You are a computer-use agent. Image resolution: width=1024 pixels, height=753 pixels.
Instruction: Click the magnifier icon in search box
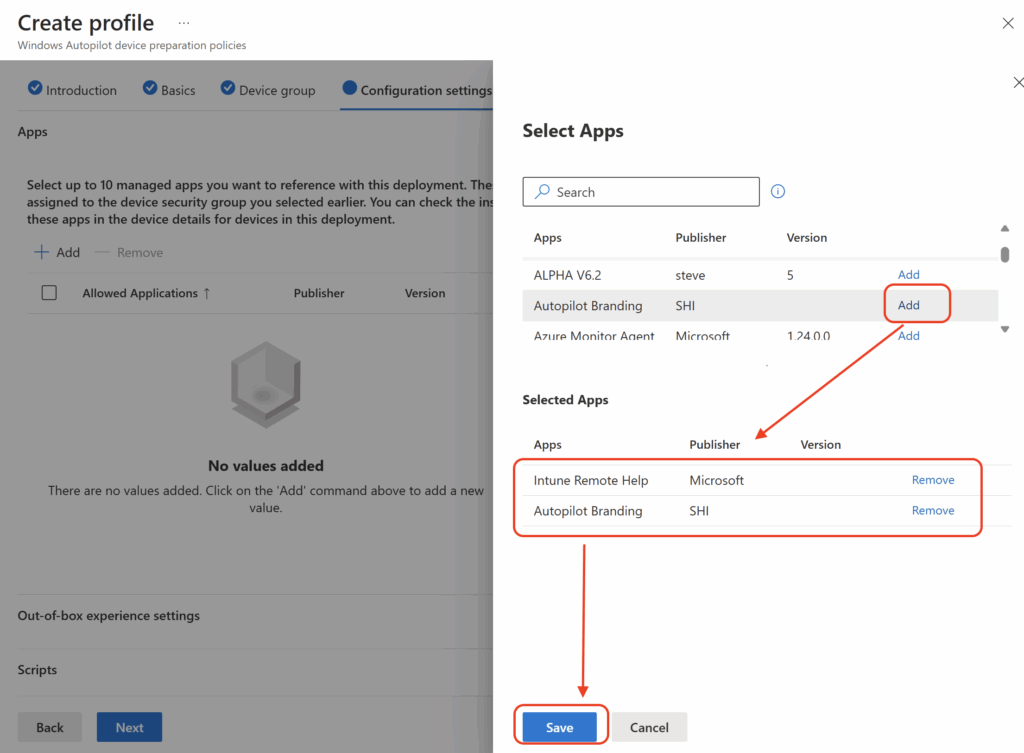point(542,191)
